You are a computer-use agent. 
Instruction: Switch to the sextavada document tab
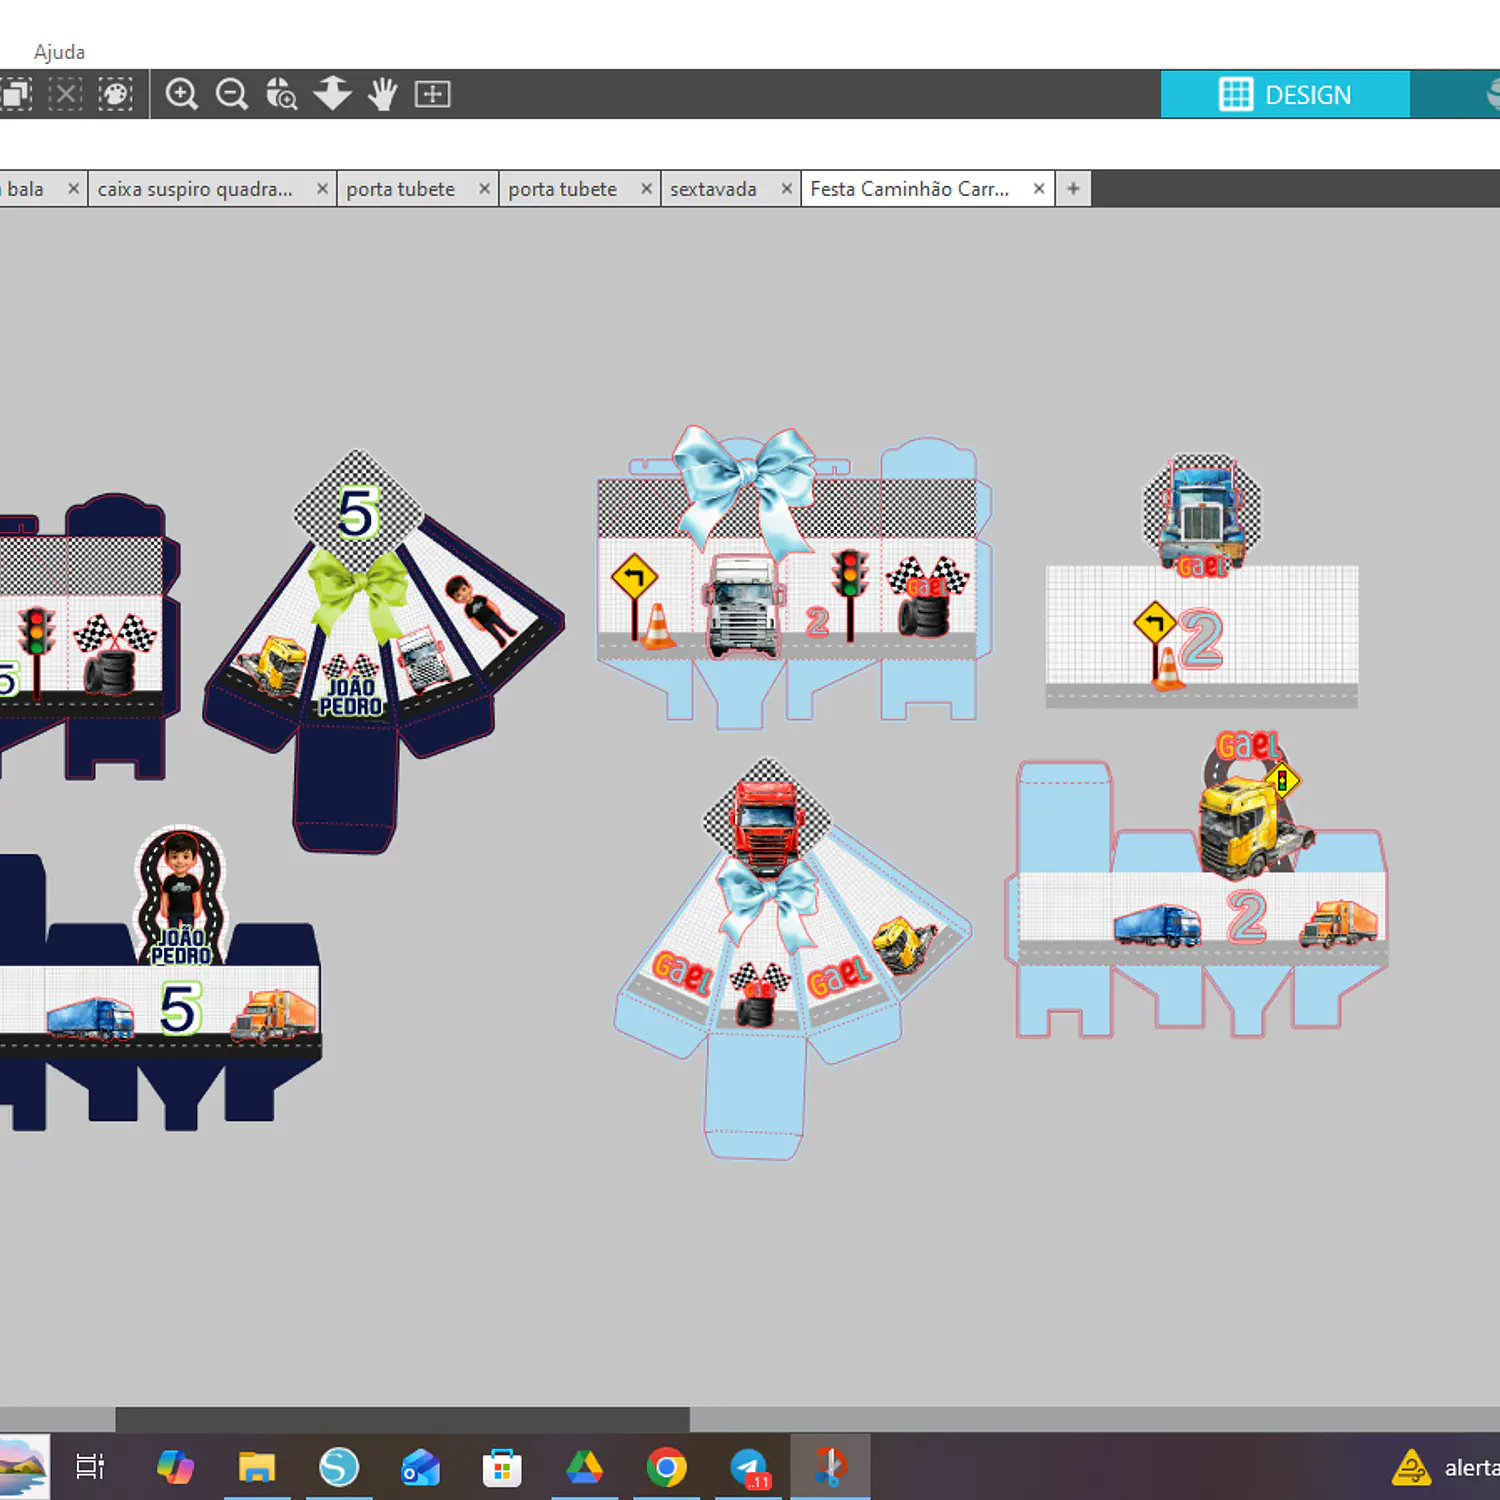tap(713, 189)
